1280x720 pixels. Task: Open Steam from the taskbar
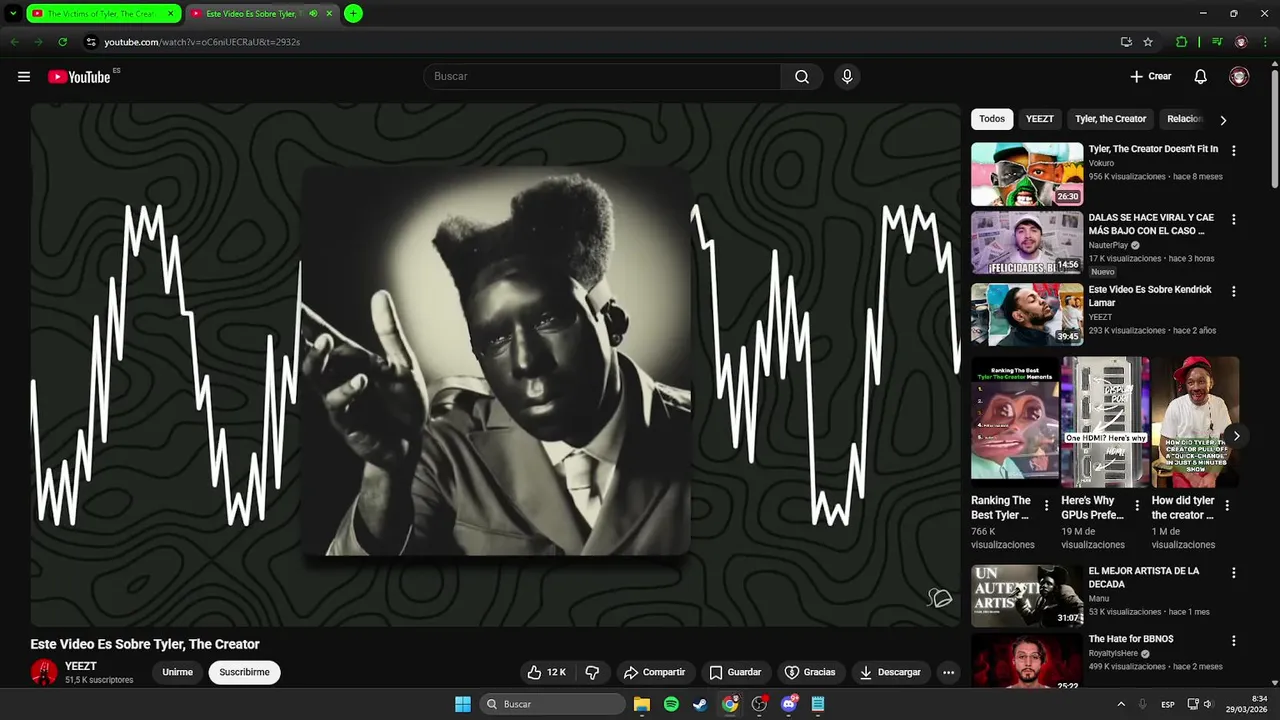tap(700, 704)
